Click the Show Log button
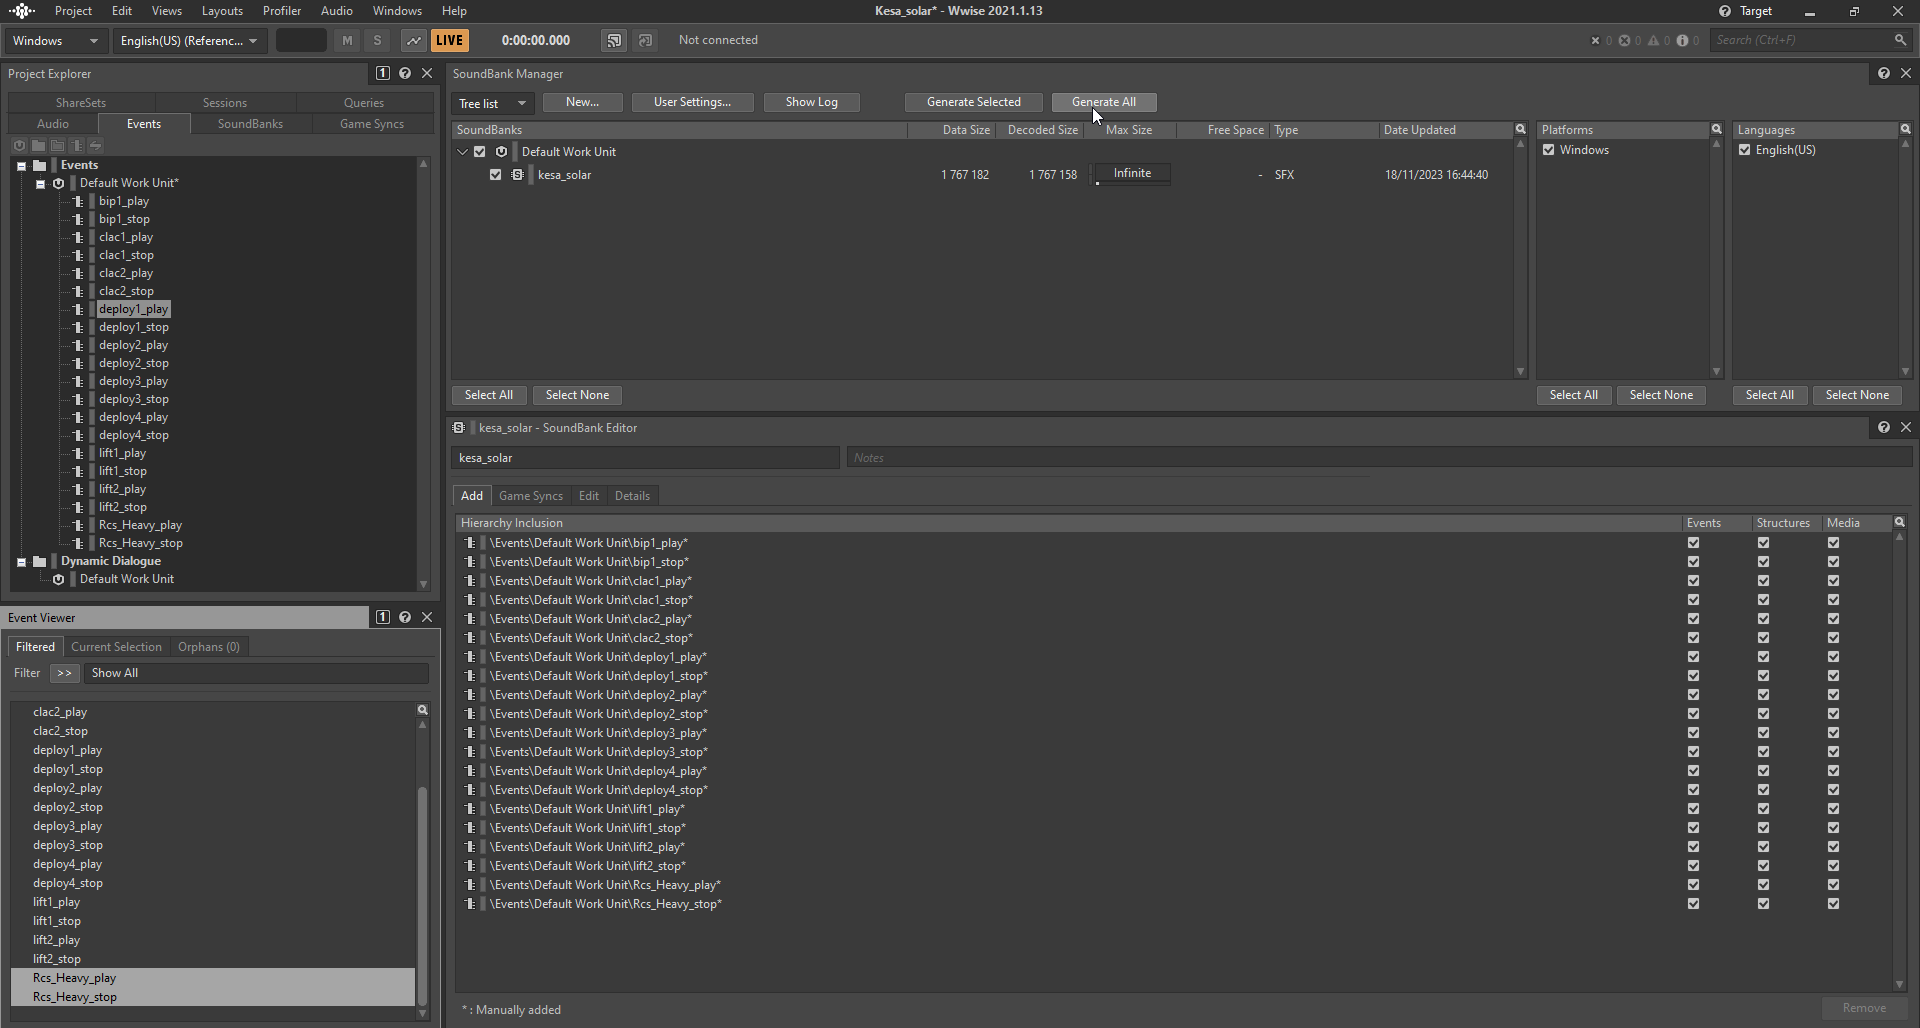The height and width of the screenshot is (1028, 1920). (811, 102)
